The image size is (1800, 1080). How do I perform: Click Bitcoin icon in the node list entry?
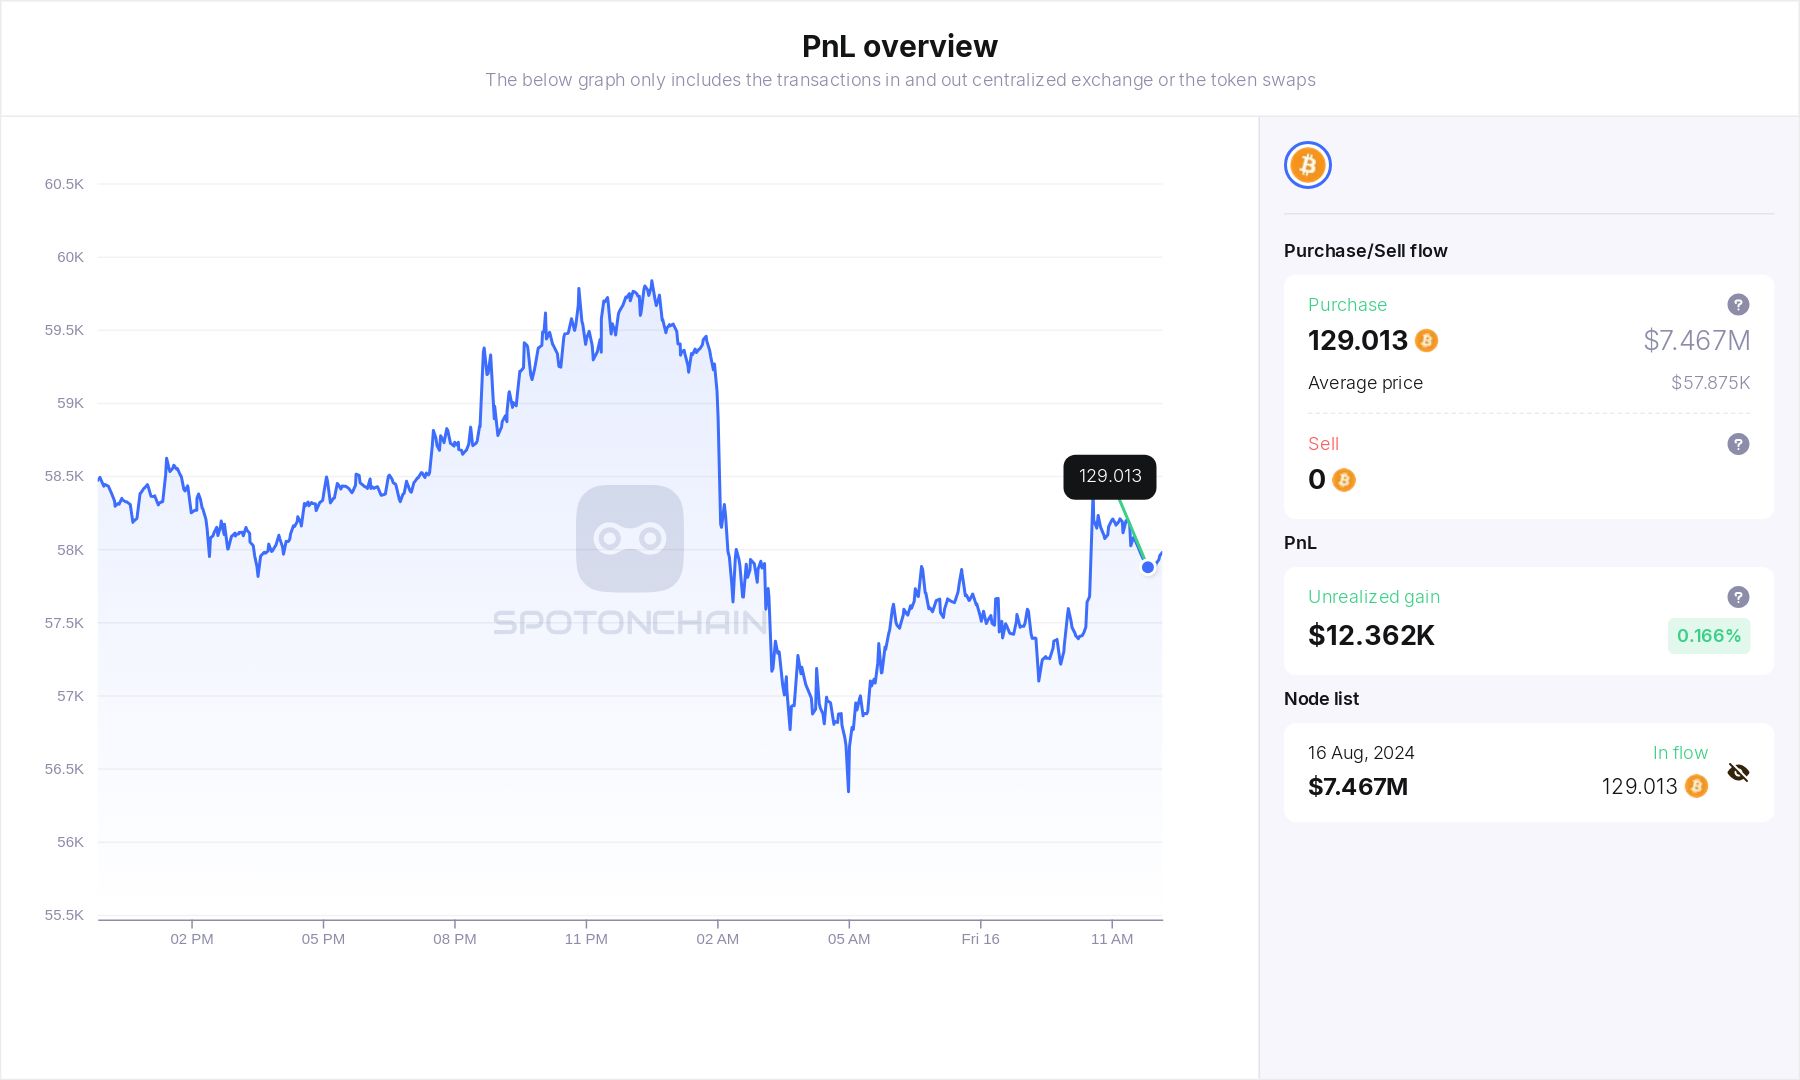[x=1696, y=787]
